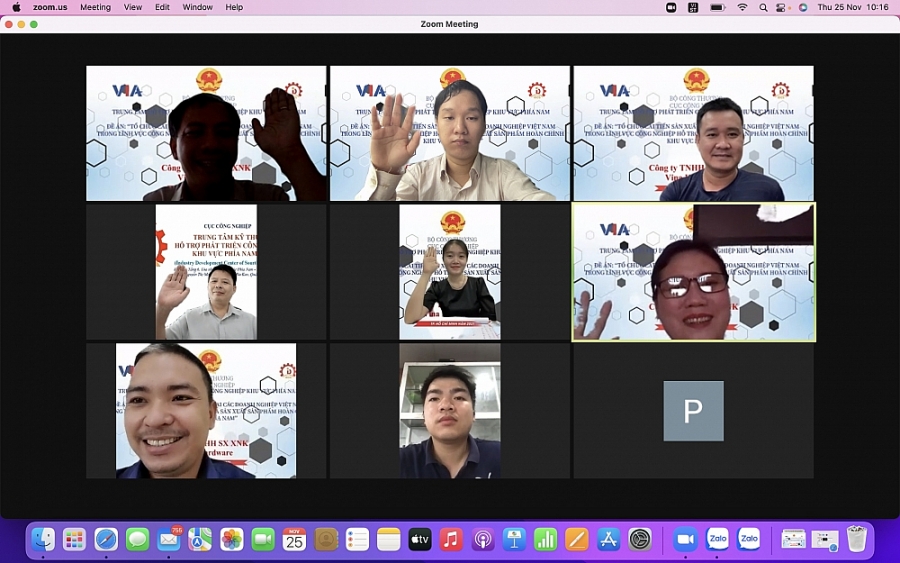The height and width of the screenshot is (563, 900).
Task: Open the App Store dock icon
Action: [608, 540]
